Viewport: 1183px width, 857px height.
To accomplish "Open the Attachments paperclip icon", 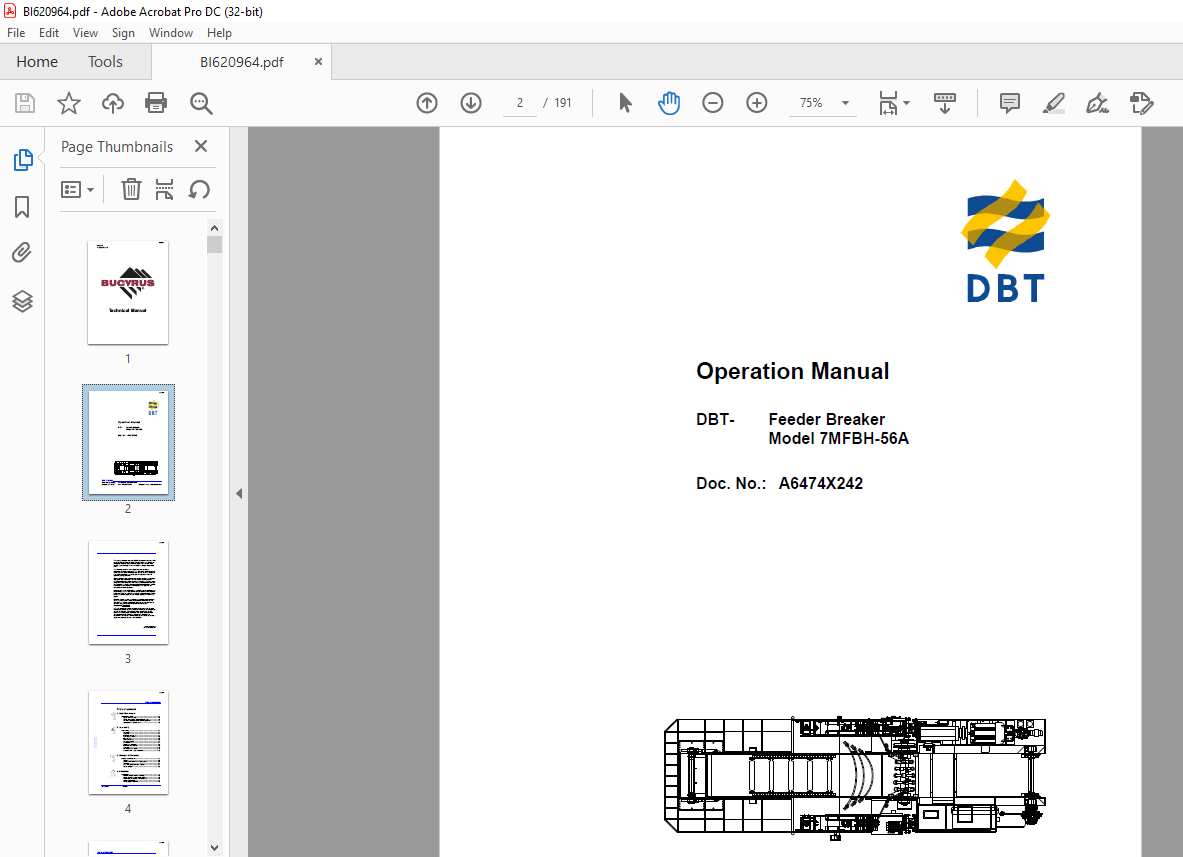I will coord(22,253).
